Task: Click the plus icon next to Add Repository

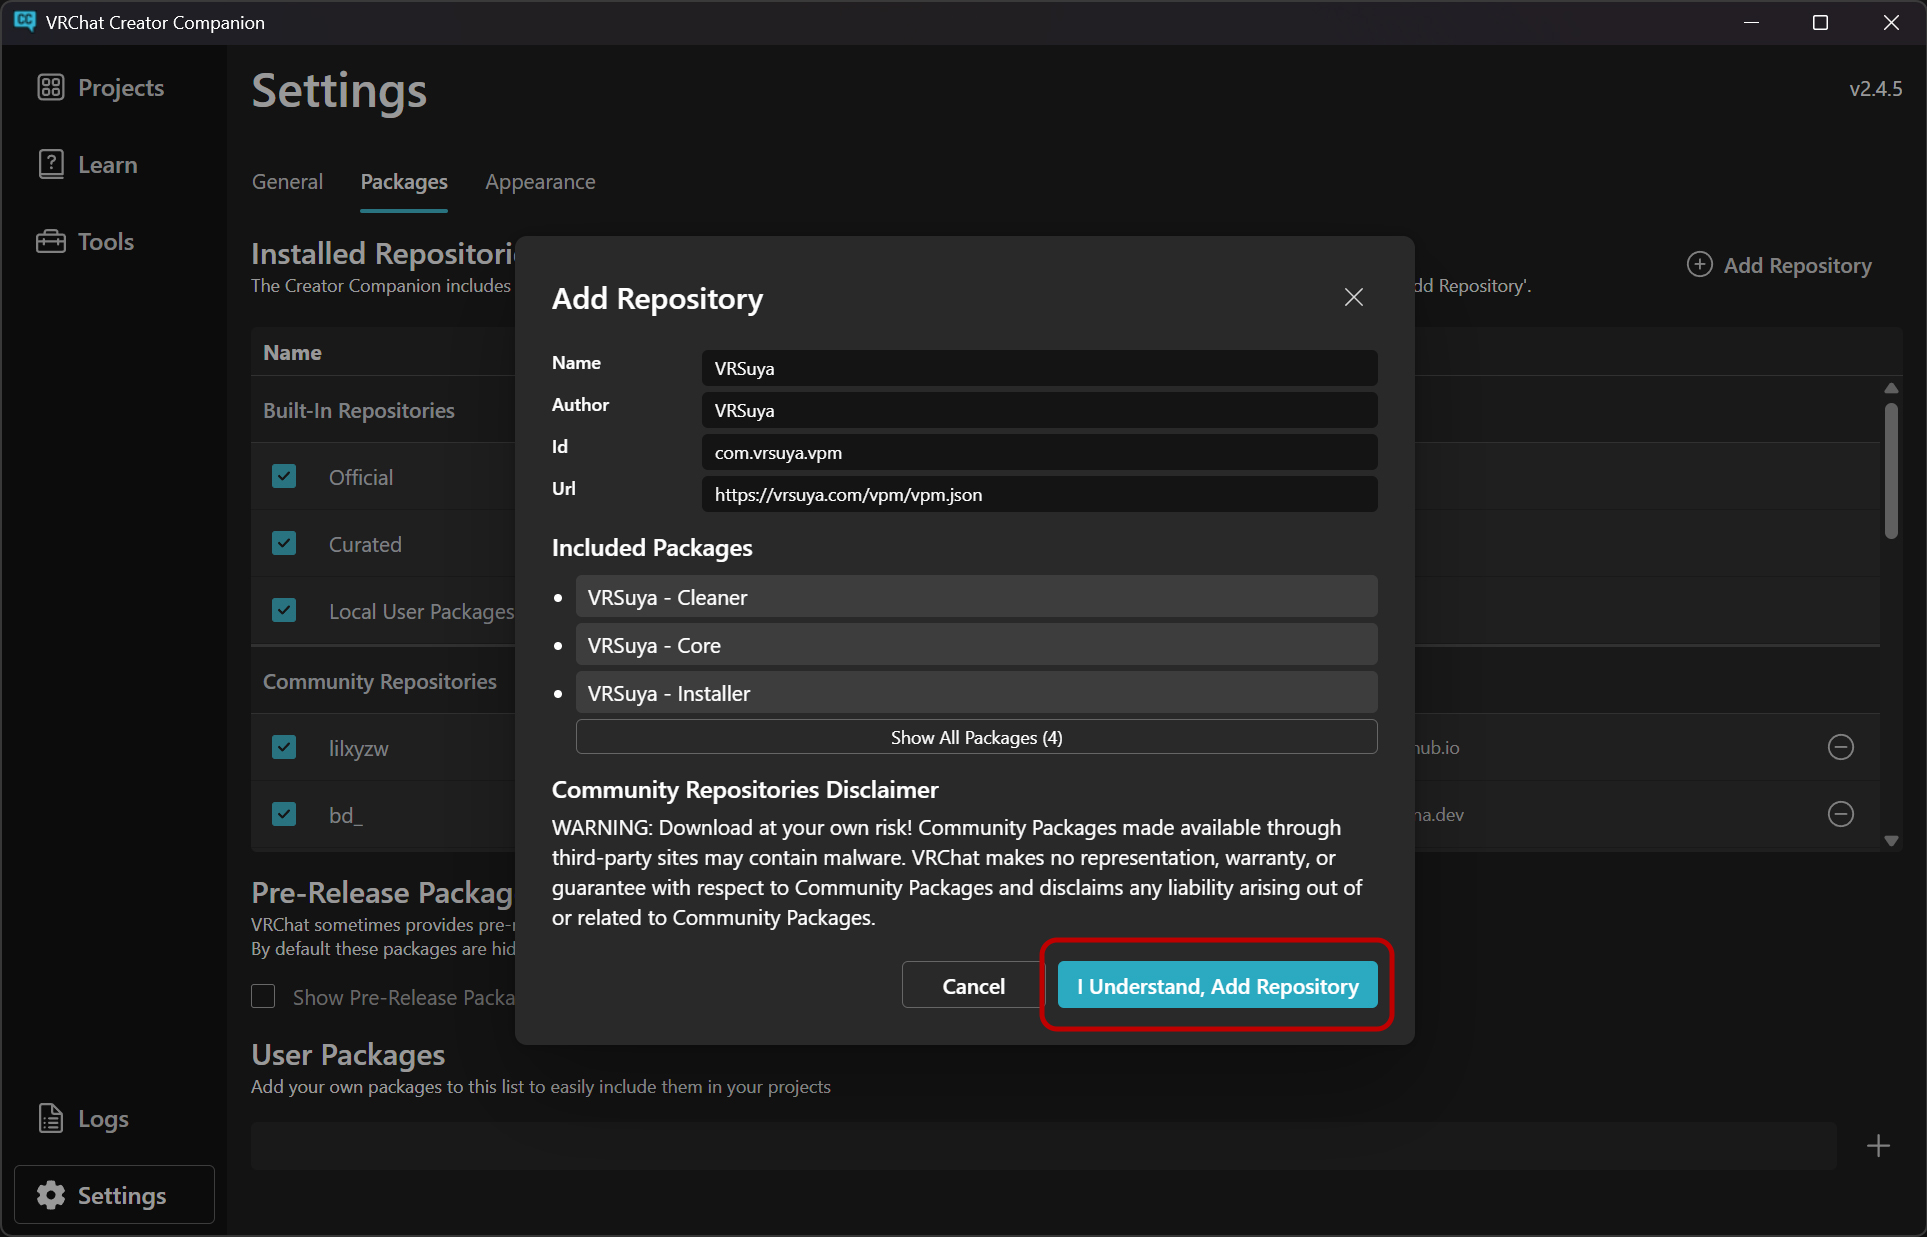Action: tap(1699, 264)
